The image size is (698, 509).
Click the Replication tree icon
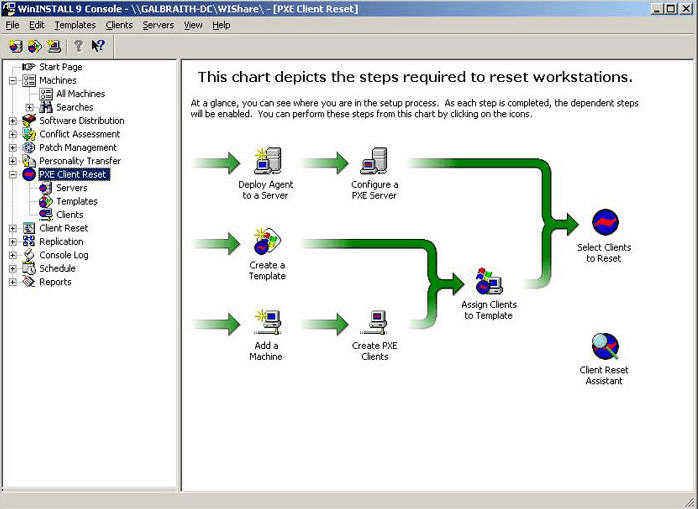tap(29, 241)
